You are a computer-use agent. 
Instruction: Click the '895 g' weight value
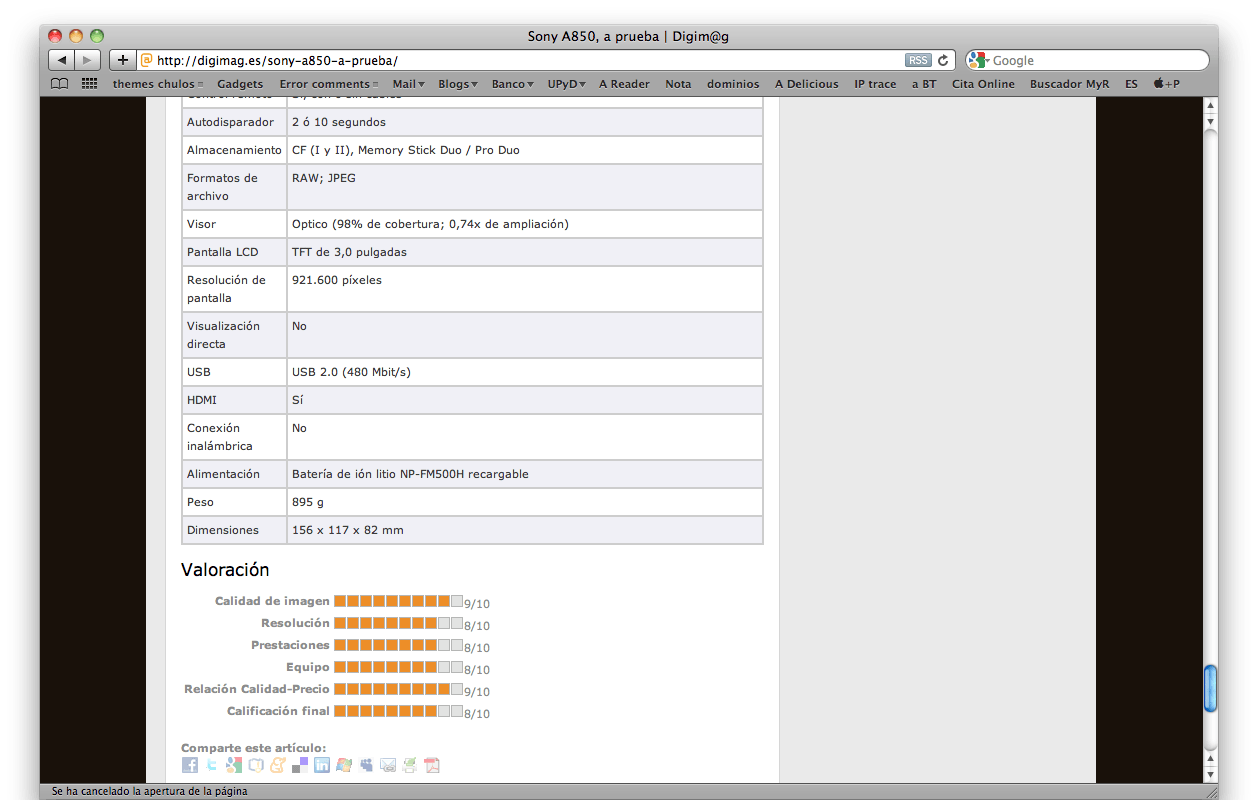click(x=308, y=502)
